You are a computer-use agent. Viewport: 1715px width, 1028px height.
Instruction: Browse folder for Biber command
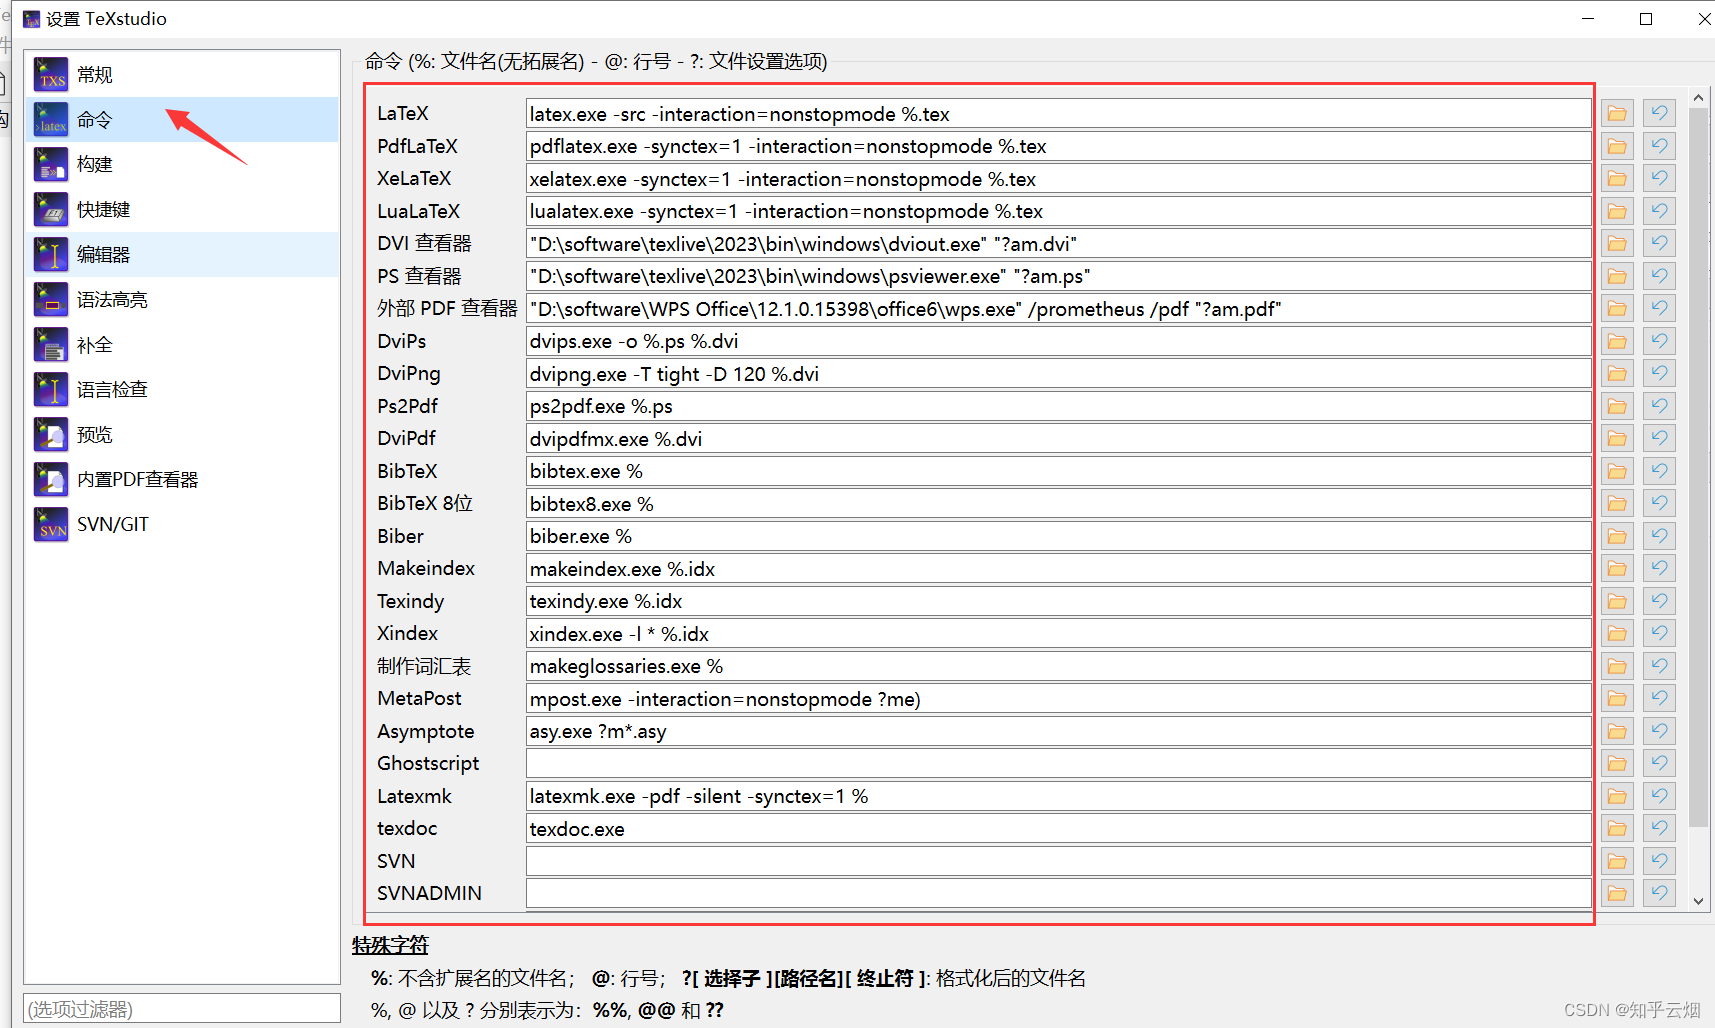tap(1617, 536)
